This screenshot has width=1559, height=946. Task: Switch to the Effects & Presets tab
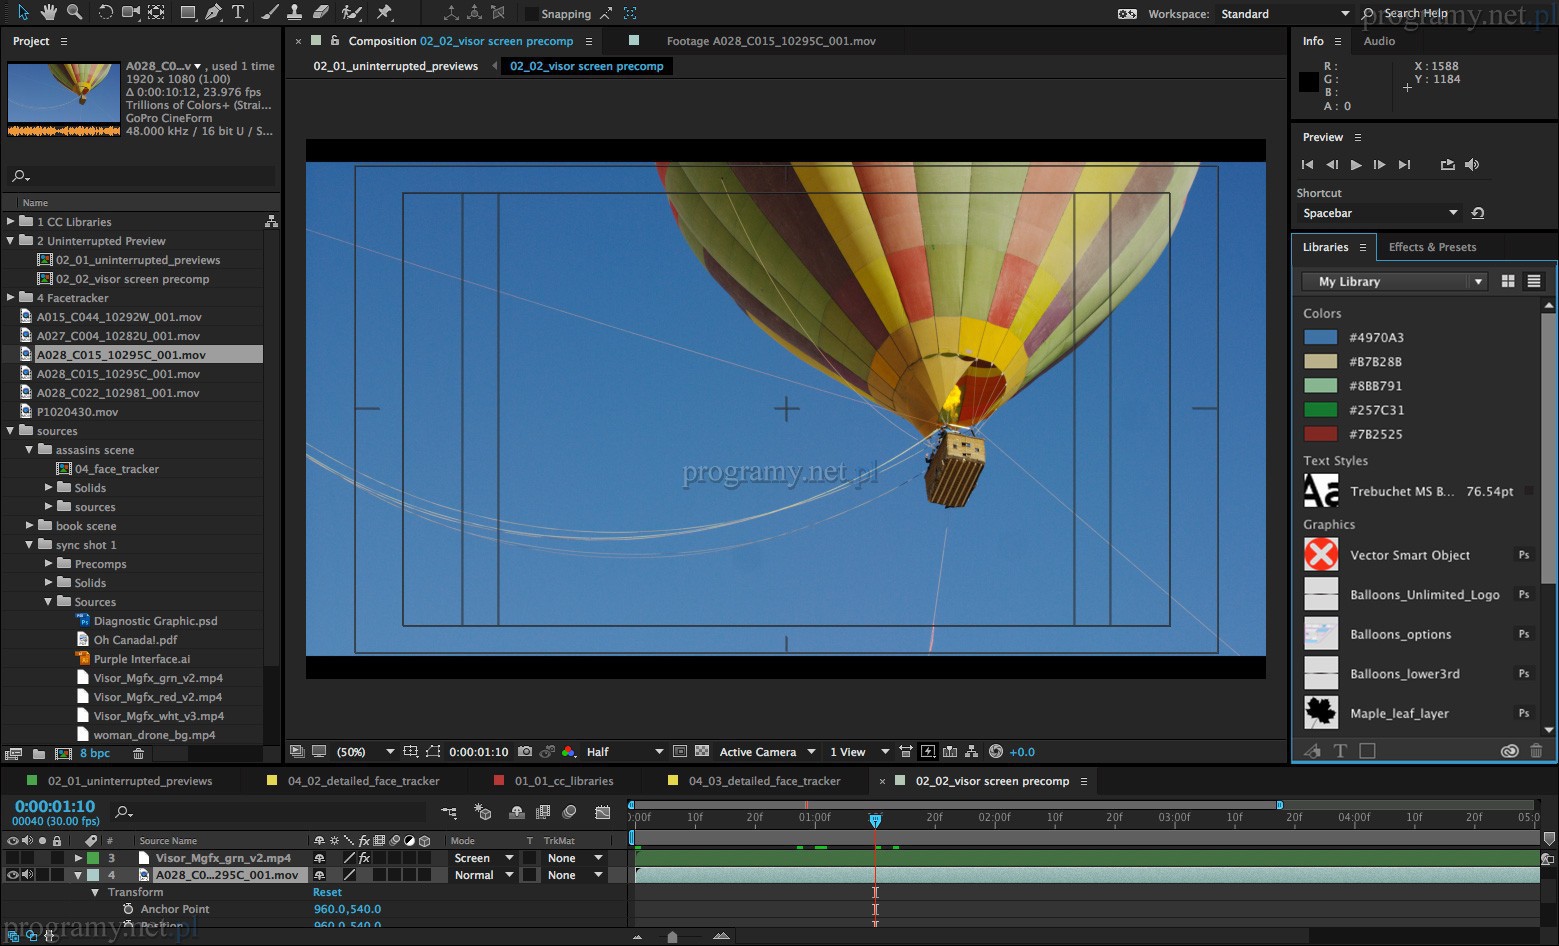pos(1432,247)
